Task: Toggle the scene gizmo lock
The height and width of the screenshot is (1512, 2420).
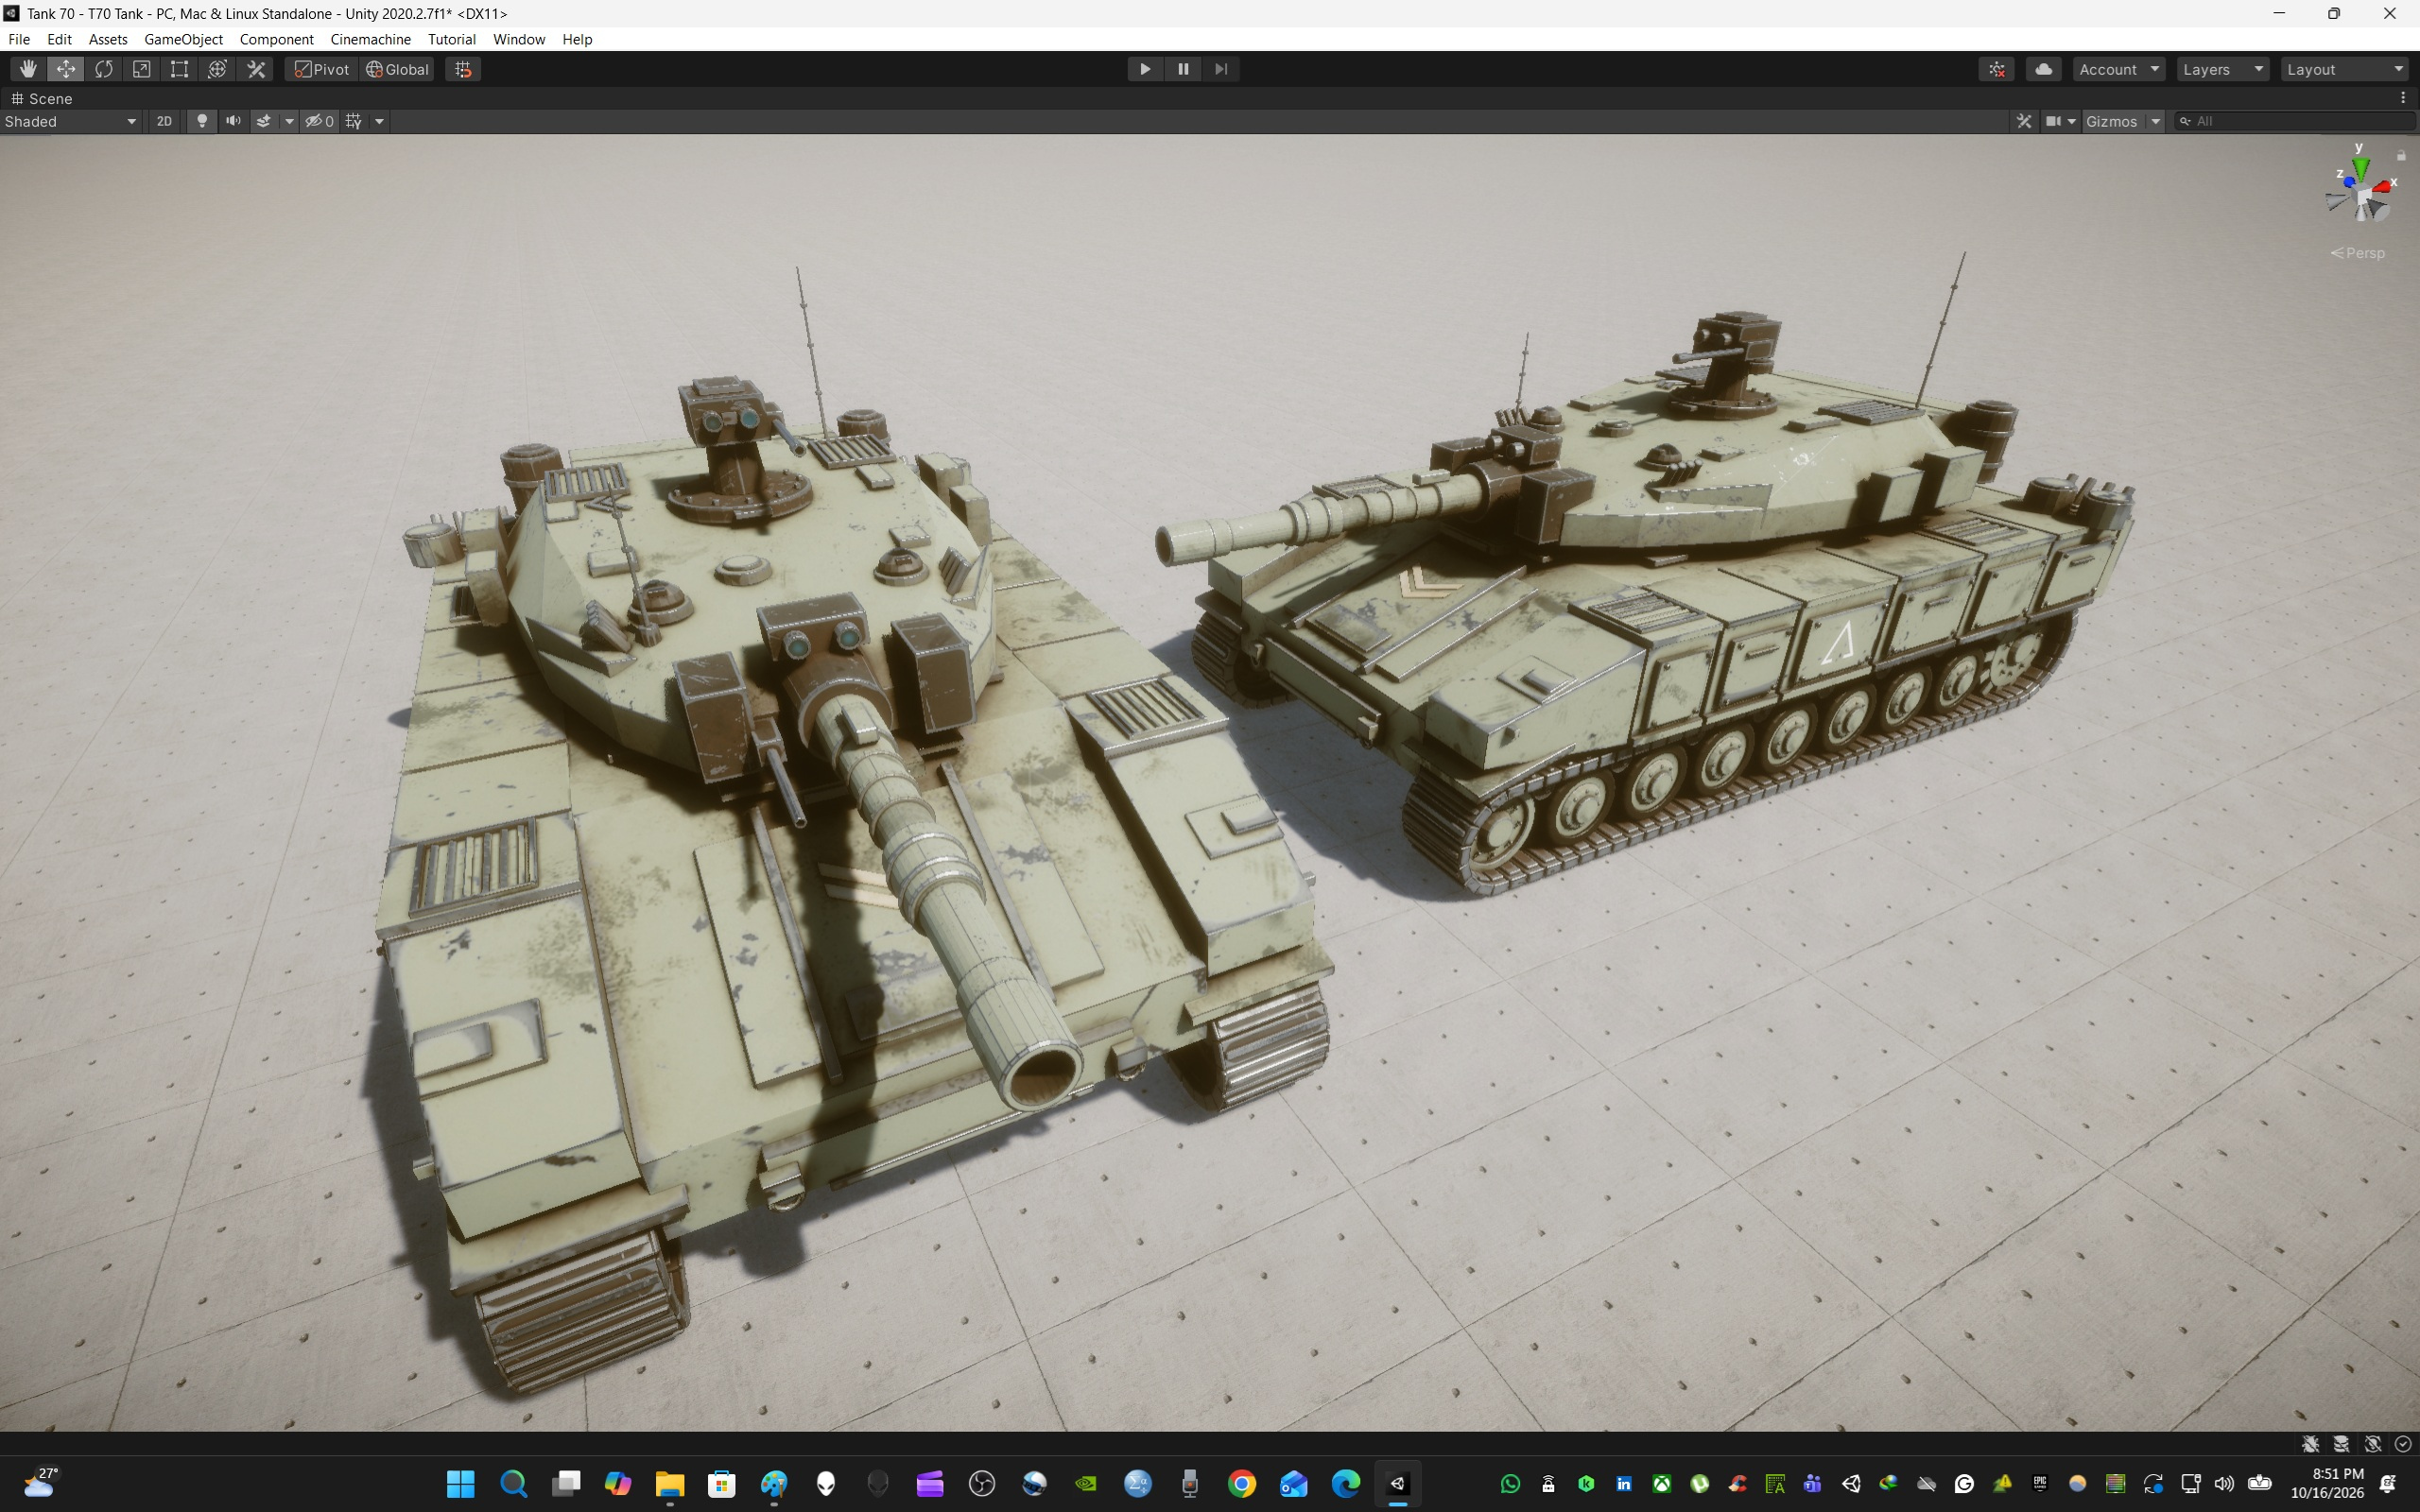Action: (2401, 155)
